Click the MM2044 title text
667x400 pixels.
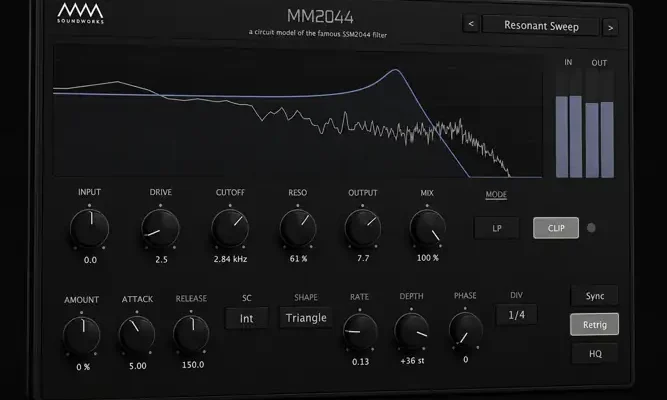click(x=320, y=17)
